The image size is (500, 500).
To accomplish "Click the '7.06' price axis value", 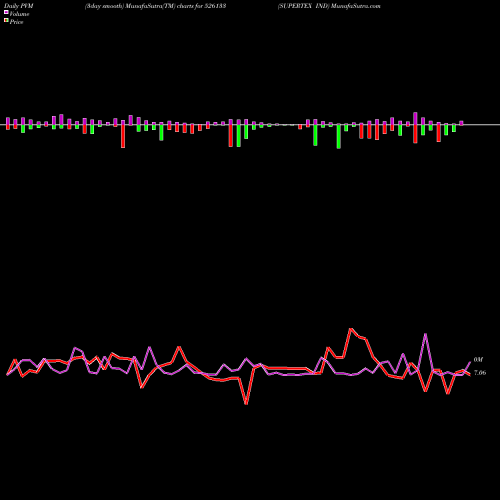I will point(480,373).
